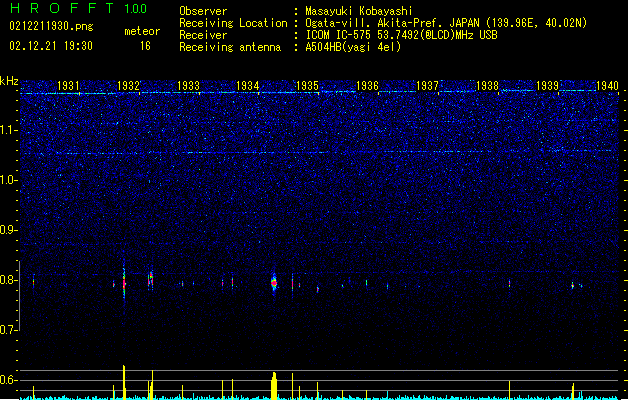Click the A504HB antenna description
The width and height of the screenshot is (629, 400).
(353, 47)
